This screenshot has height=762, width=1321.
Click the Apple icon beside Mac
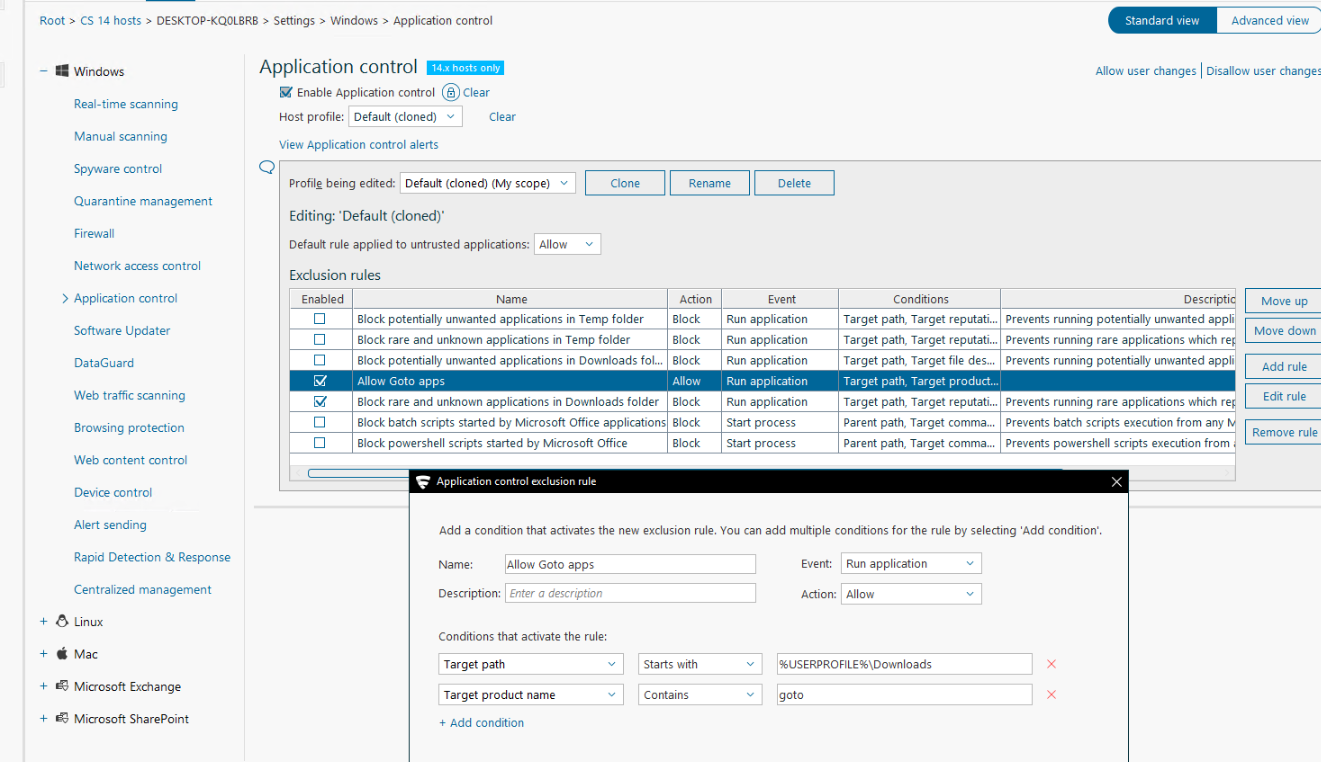[62, 653]
